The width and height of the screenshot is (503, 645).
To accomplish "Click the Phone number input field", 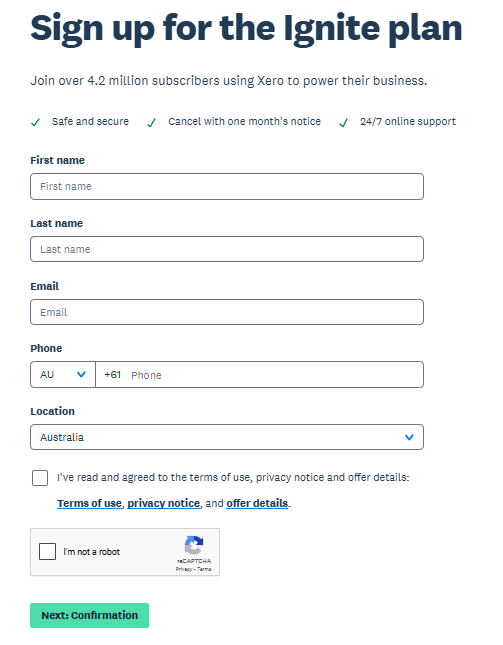I will click(260, 374).
